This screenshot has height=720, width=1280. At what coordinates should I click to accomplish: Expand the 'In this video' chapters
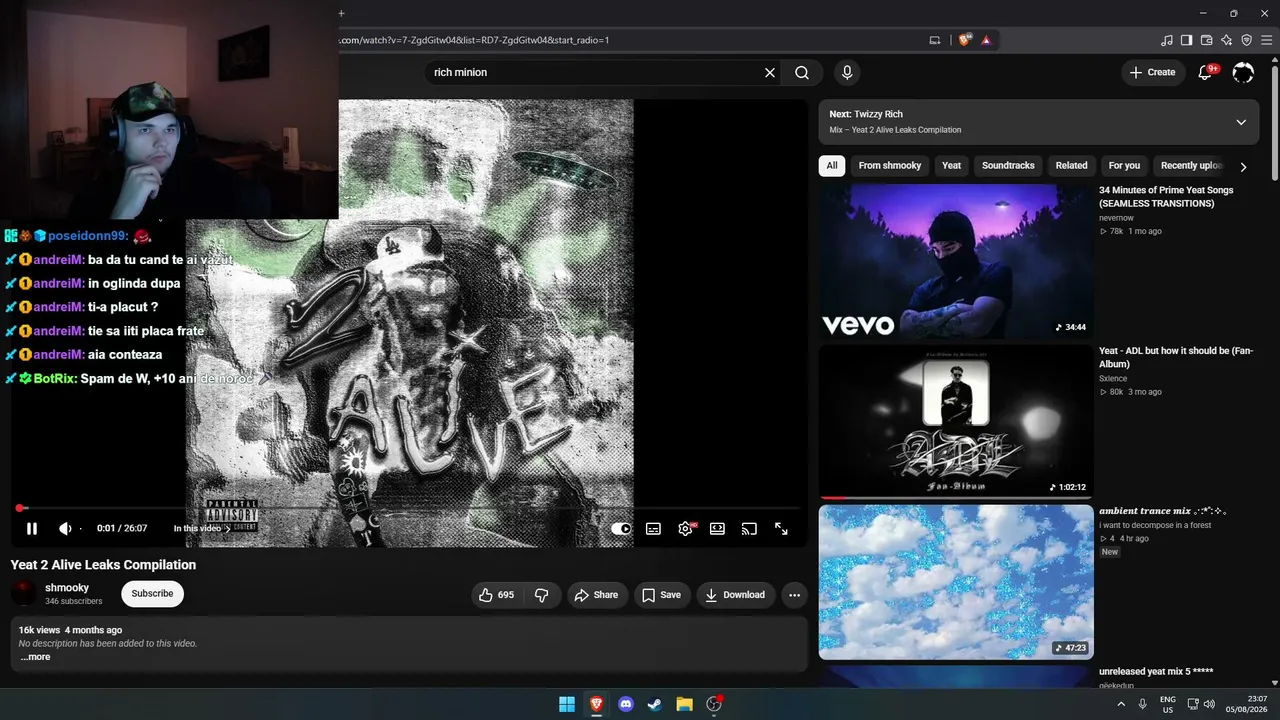[202, 529]
